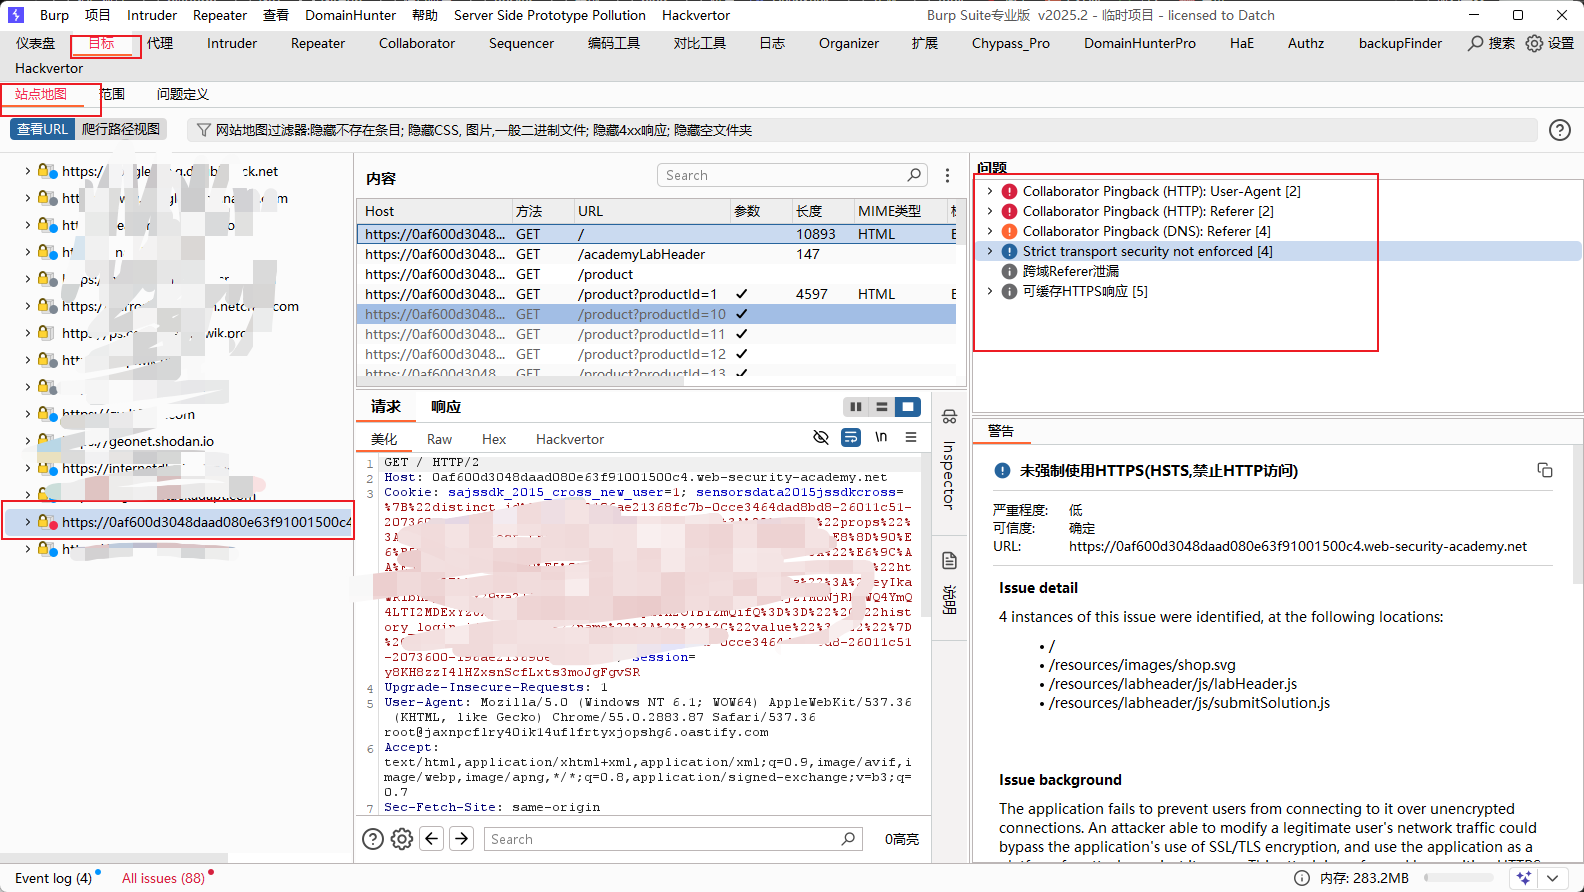Click the contents search magnifier icon

tap(914, 175)
